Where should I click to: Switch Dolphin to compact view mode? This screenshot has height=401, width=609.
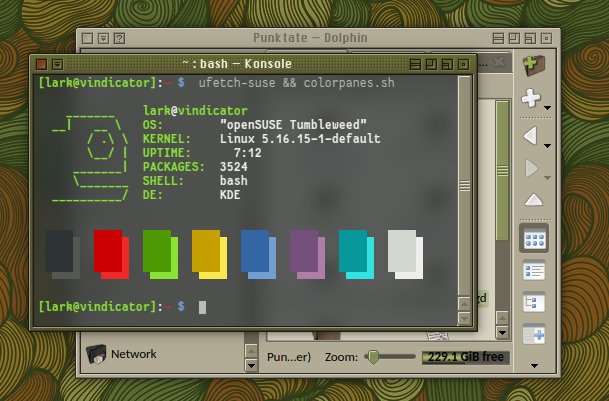pos(534,270)
